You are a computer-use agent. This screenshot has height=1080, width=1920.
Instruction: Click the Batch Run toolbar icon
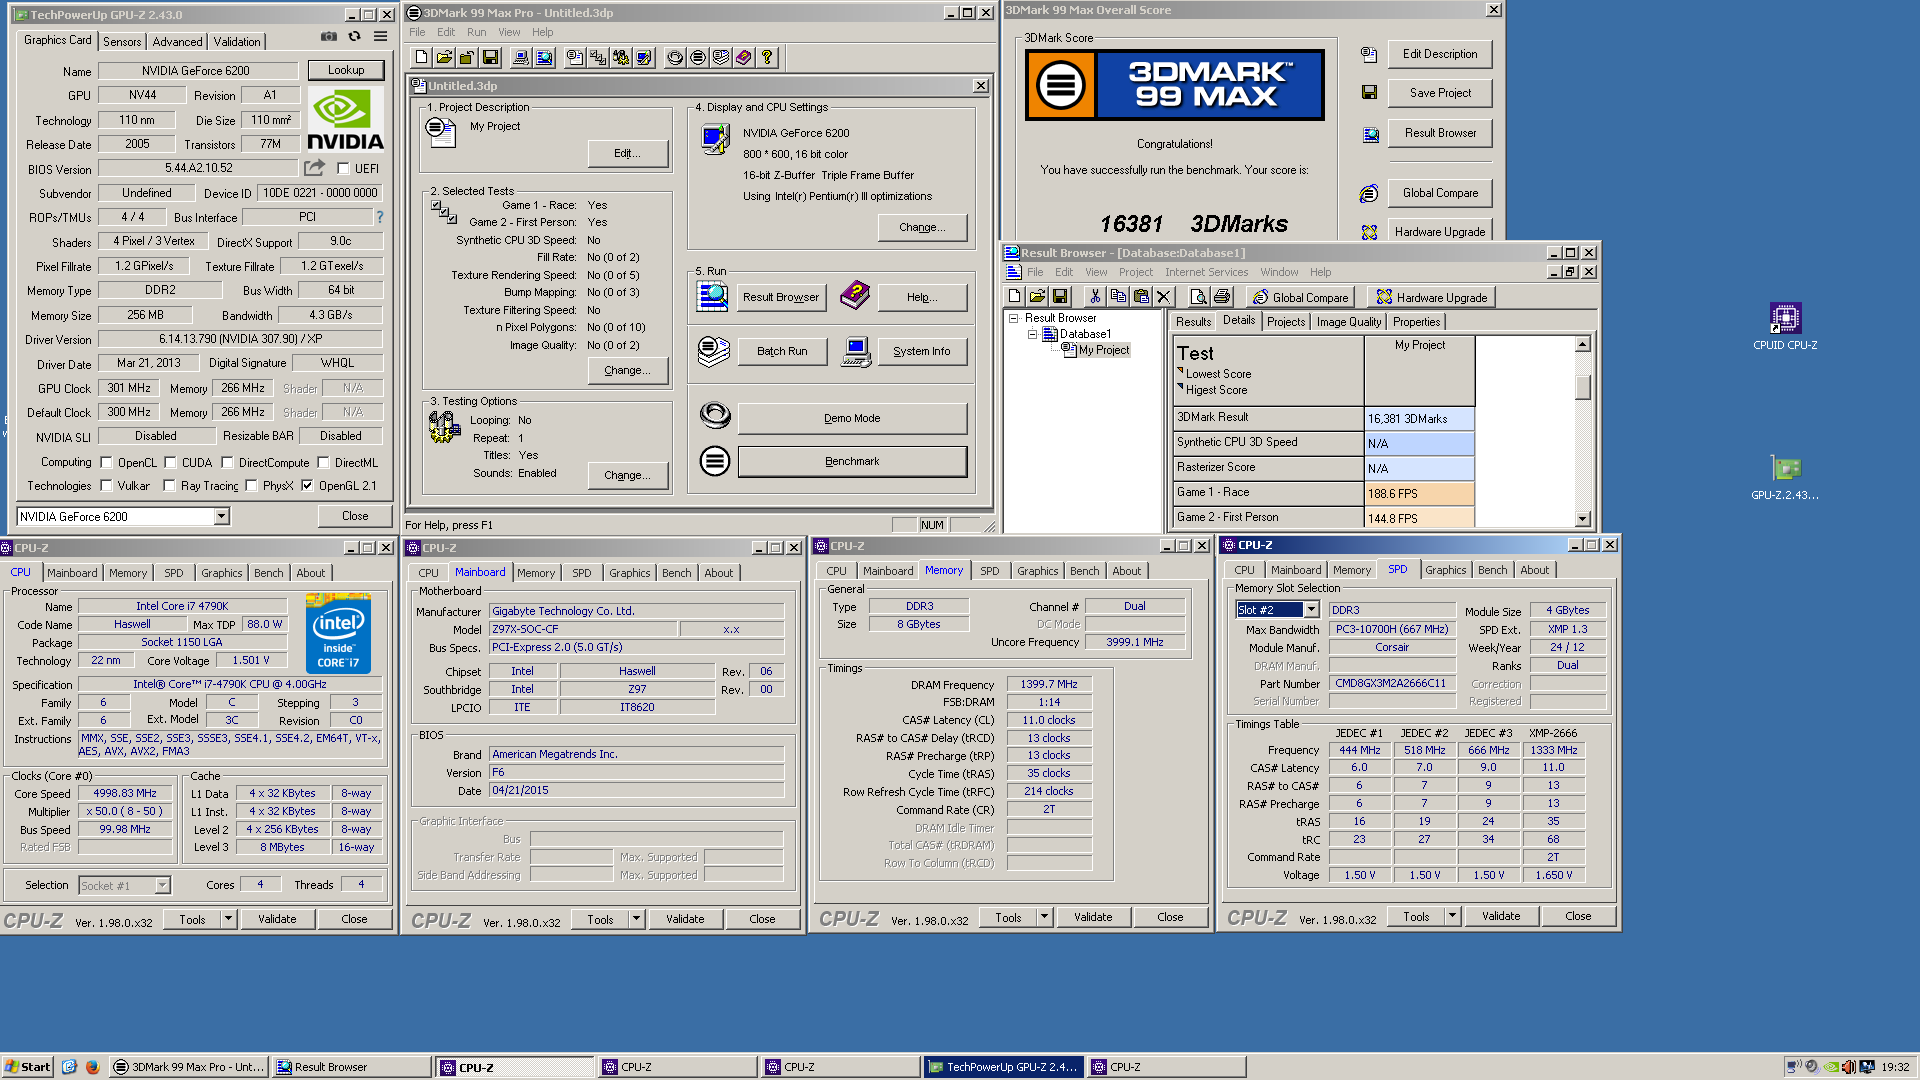(x=721, y=58)
